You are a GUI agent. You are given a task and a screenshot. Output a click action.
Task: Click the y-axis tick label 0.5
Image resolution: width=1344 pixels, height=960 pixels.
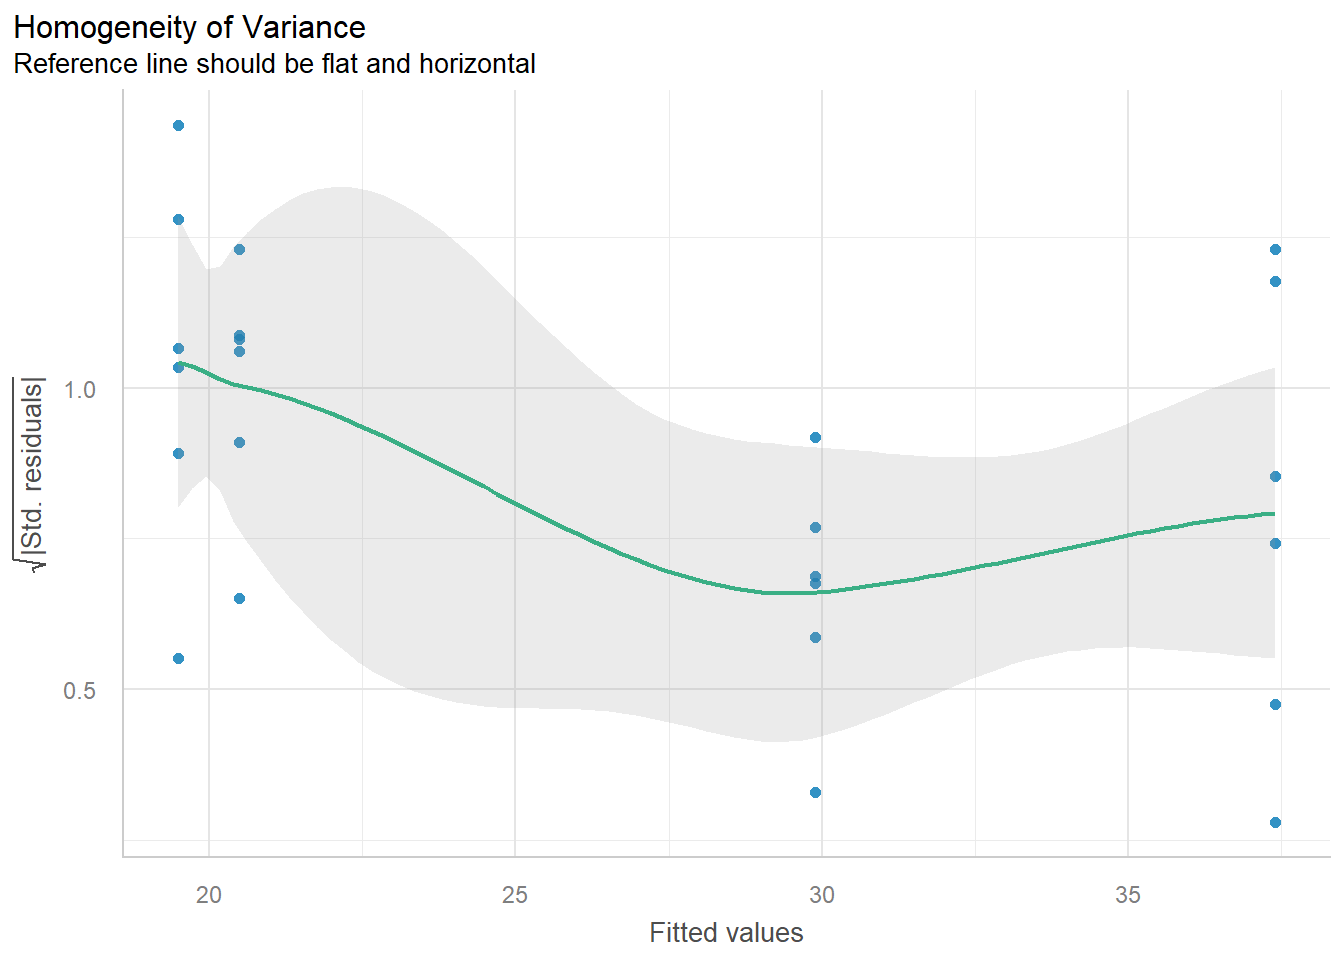(x=80, y=691)
